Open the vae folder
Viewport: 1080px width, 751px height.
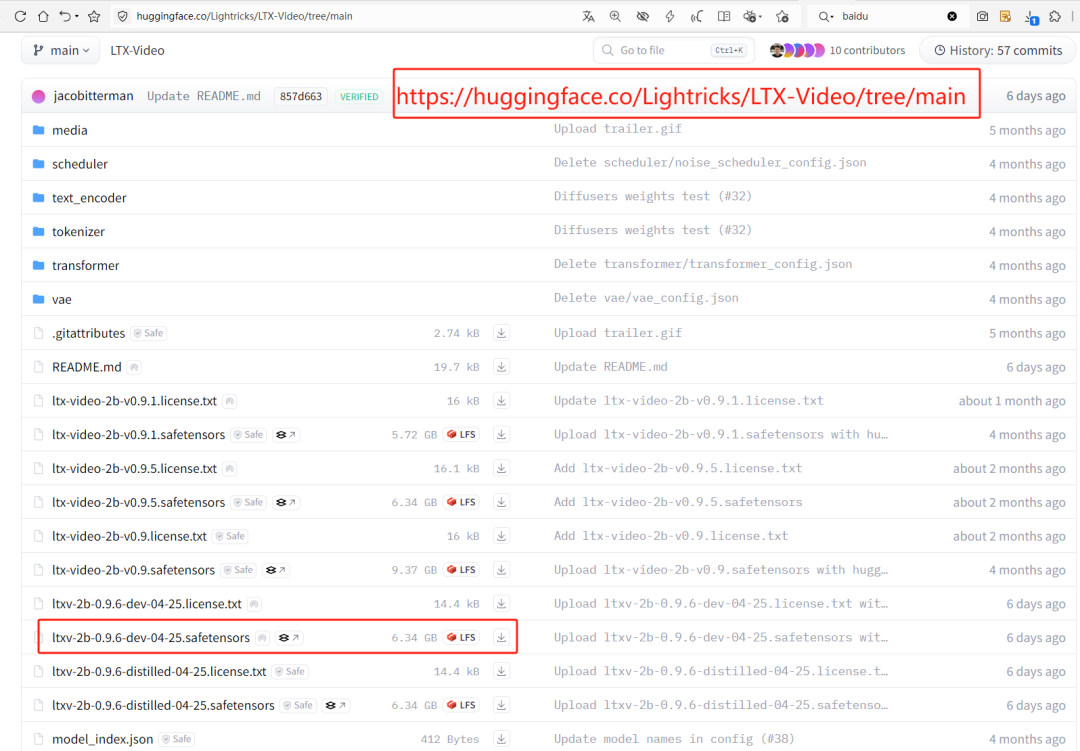[61, 299]
